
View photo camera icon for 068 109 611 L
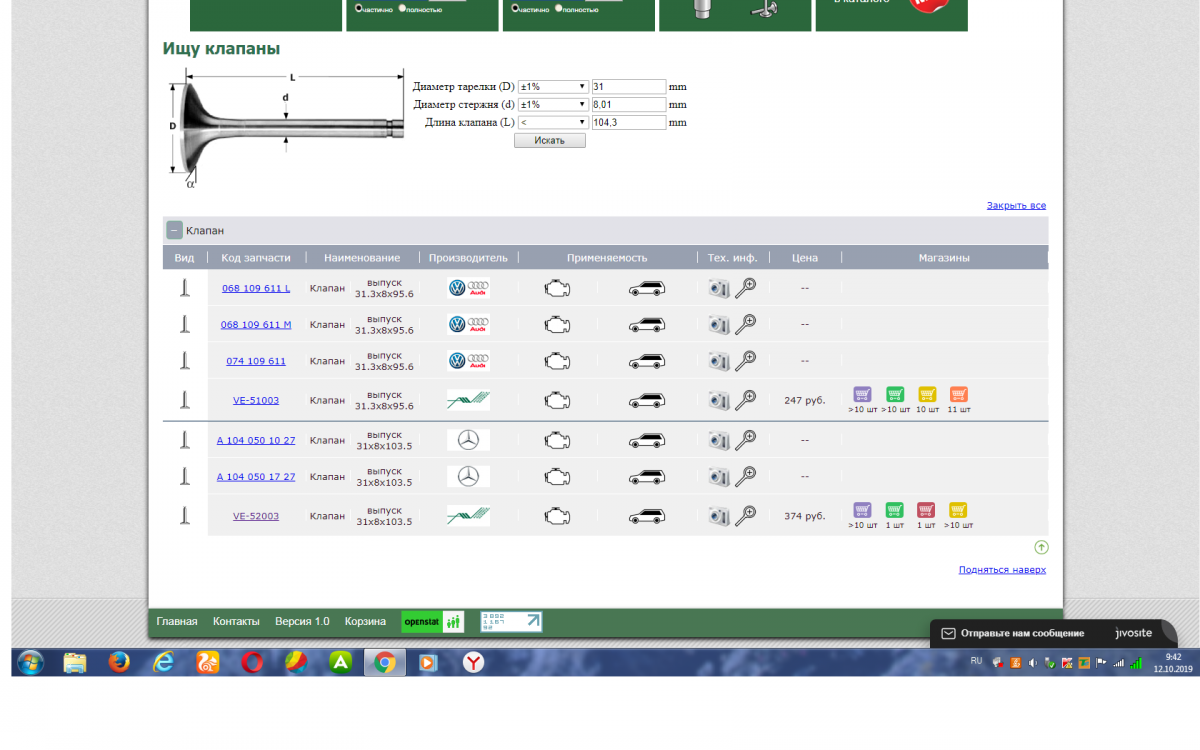click(x=719, y=289)
